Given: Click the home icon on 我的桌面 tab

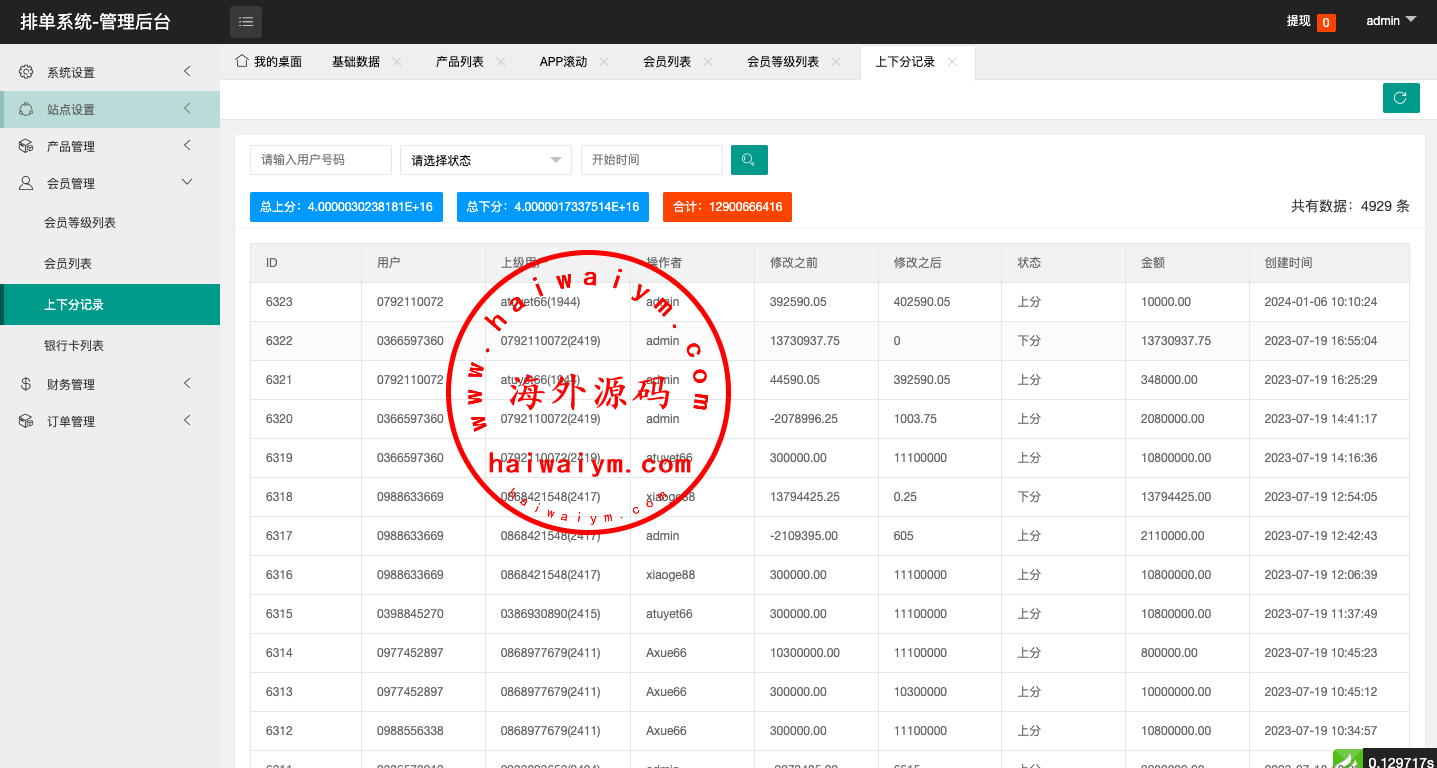Looking at the screenshot, I should click(241, 61).
